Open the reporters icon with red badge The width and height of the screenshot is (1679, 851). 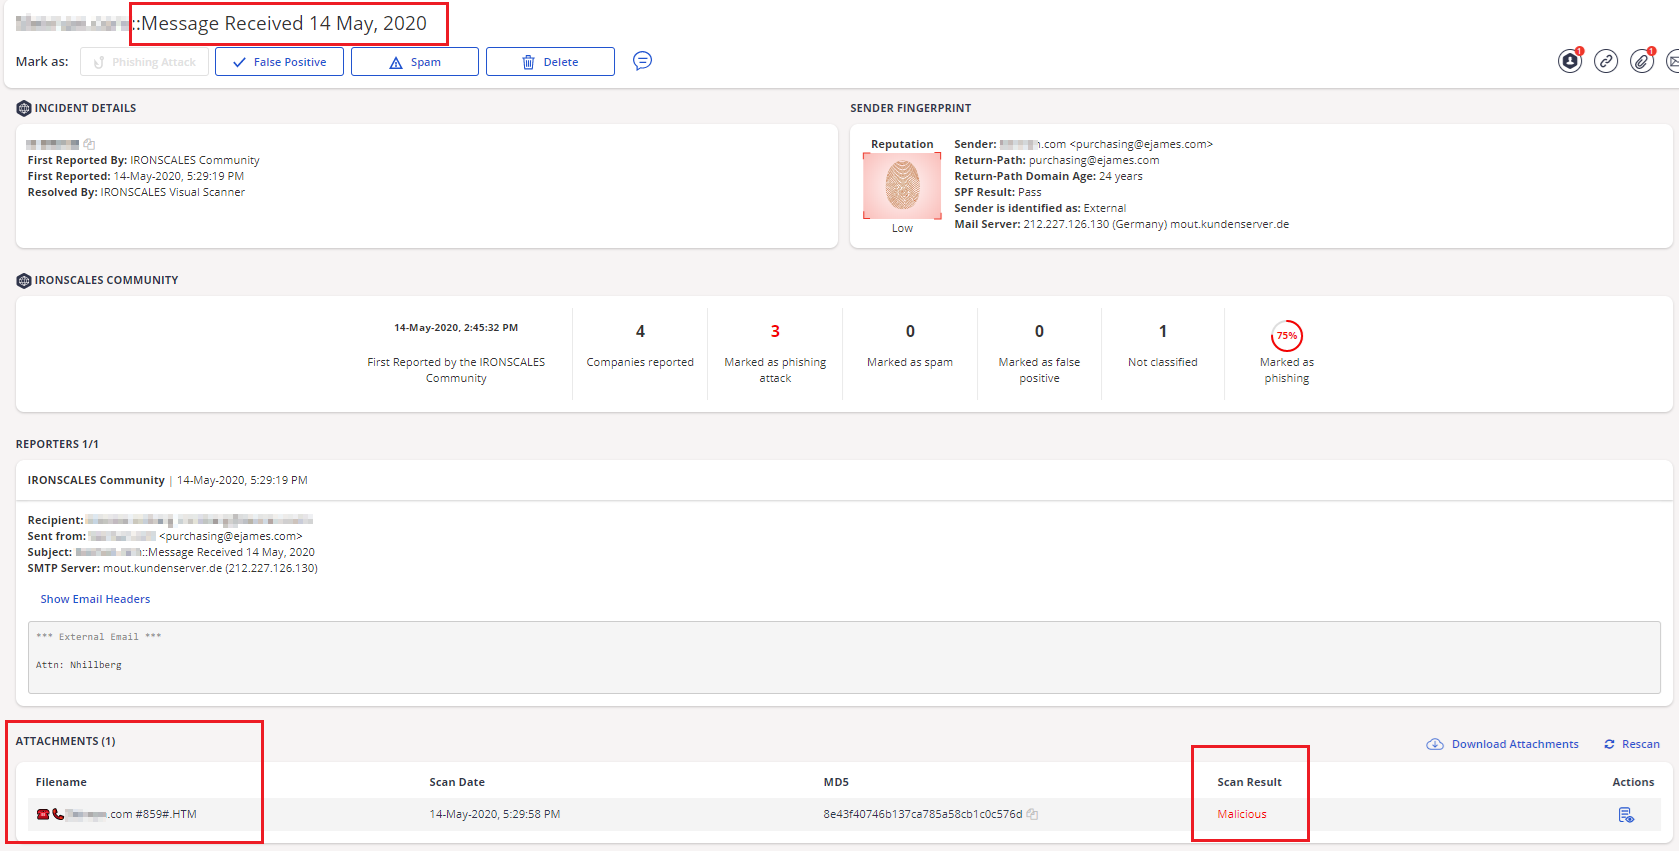(1570, 61)
